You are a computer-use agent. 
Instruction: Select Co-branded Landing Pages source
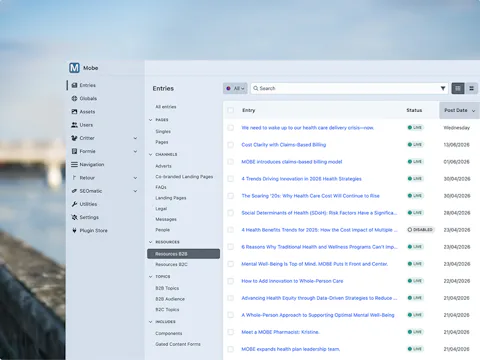pos(184,177)
